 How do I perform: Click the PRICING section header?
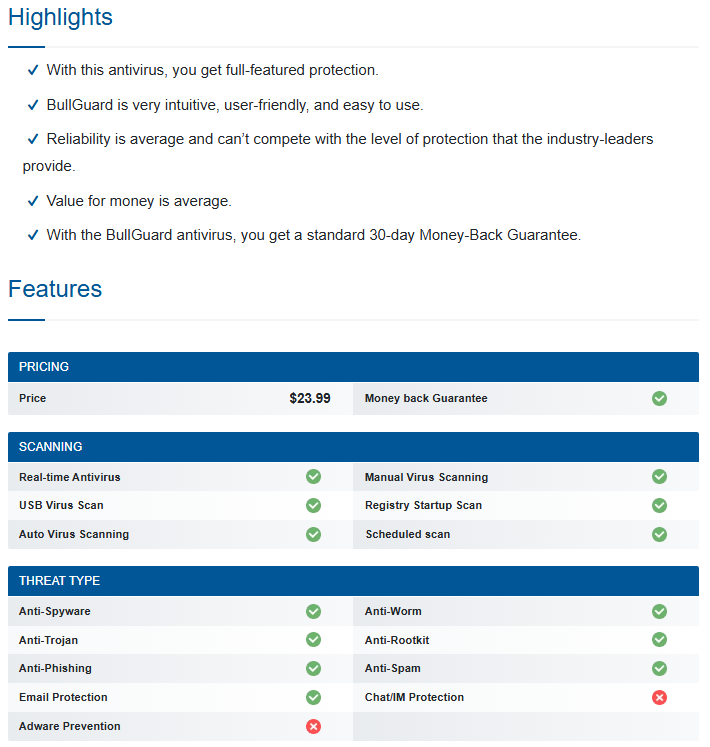[x=353, y=367]
